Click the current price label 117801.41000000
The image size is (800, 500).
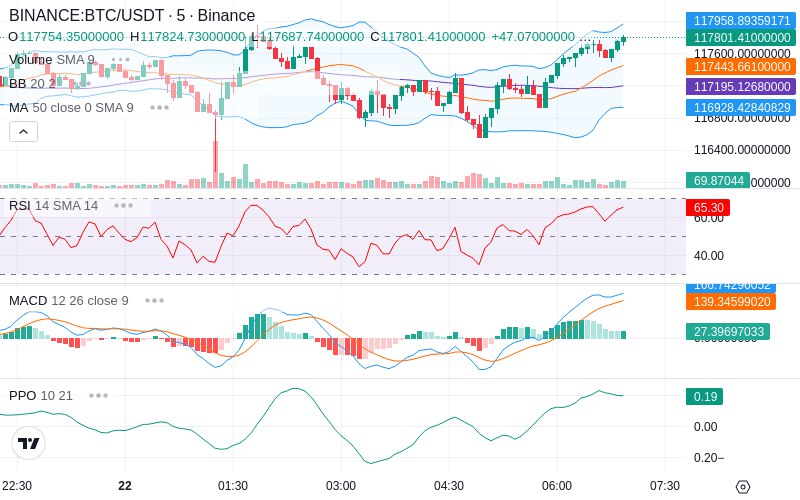741,37
